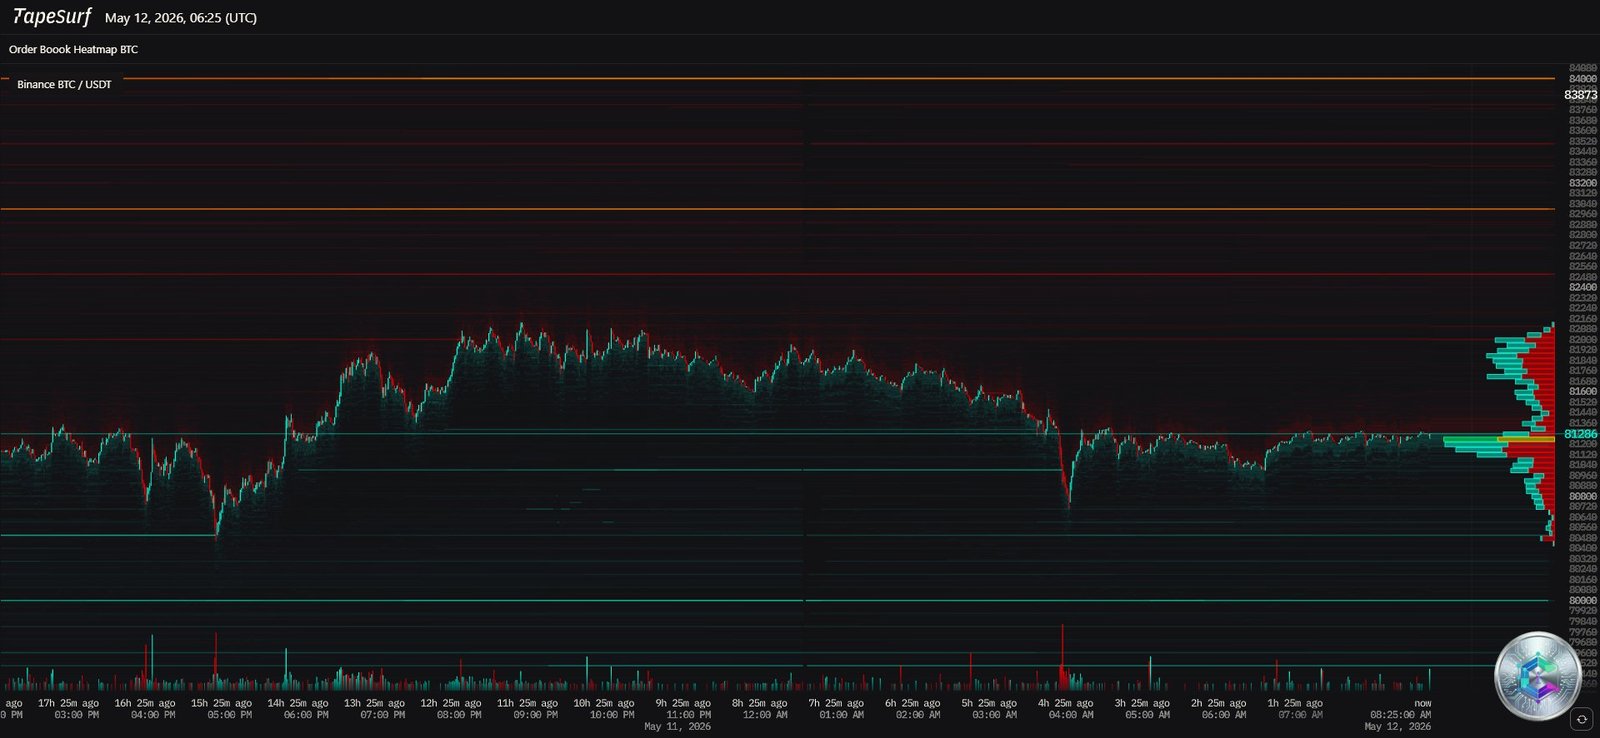The image size is (1600, 738).
Task: Click the 12h 25m ago time label
Action: [451, 703]
